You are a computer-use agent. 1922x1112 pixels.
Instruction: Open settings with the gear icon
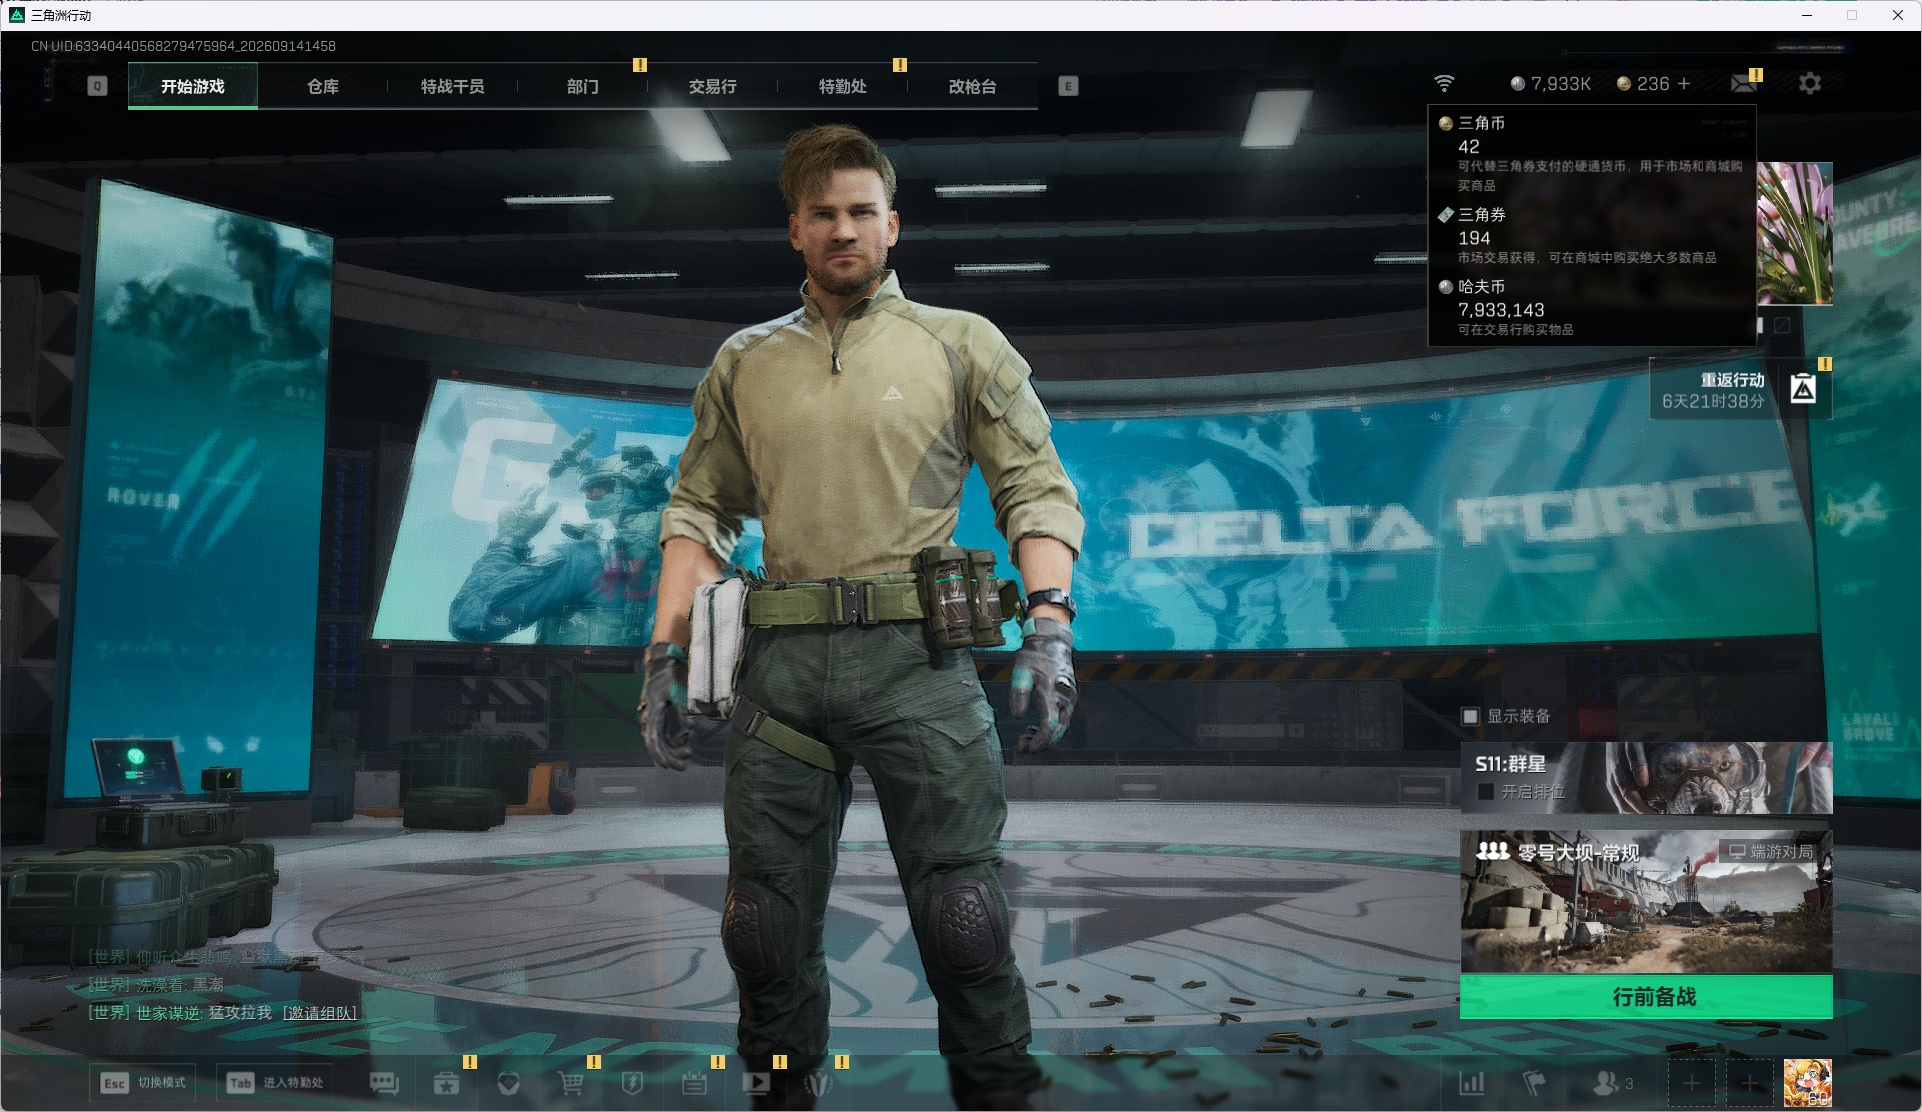(1810, 83)
